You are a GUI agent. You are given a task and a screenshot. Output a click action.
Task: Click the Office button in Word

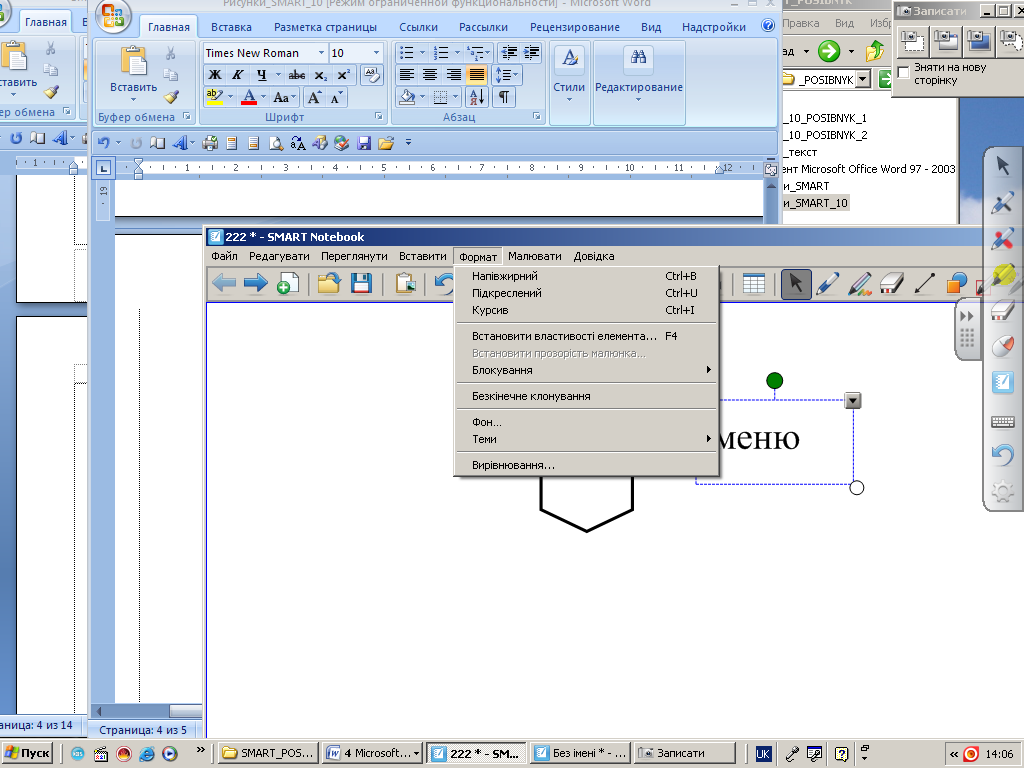pyautogui.click(x=112, y=16)
